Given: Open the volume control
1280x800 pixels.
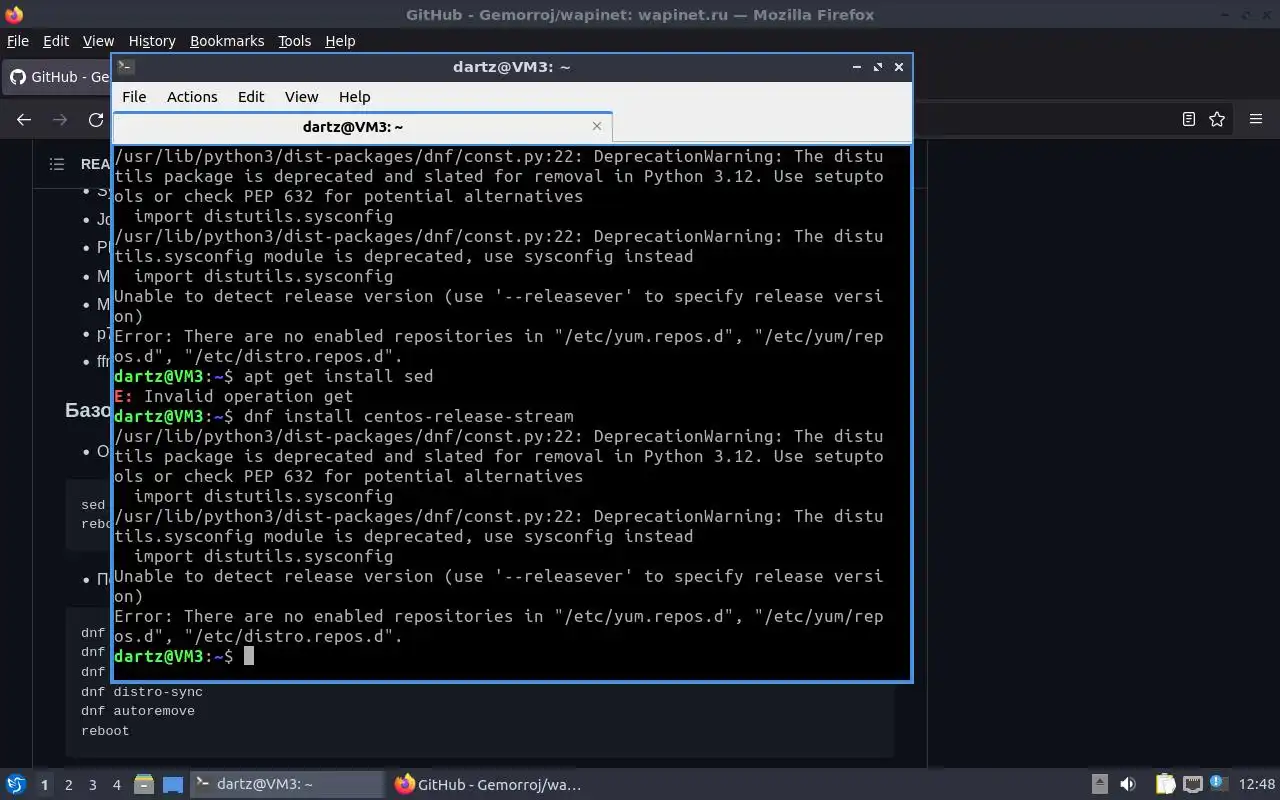Looking at the screenshot, I should [1128, 785].
